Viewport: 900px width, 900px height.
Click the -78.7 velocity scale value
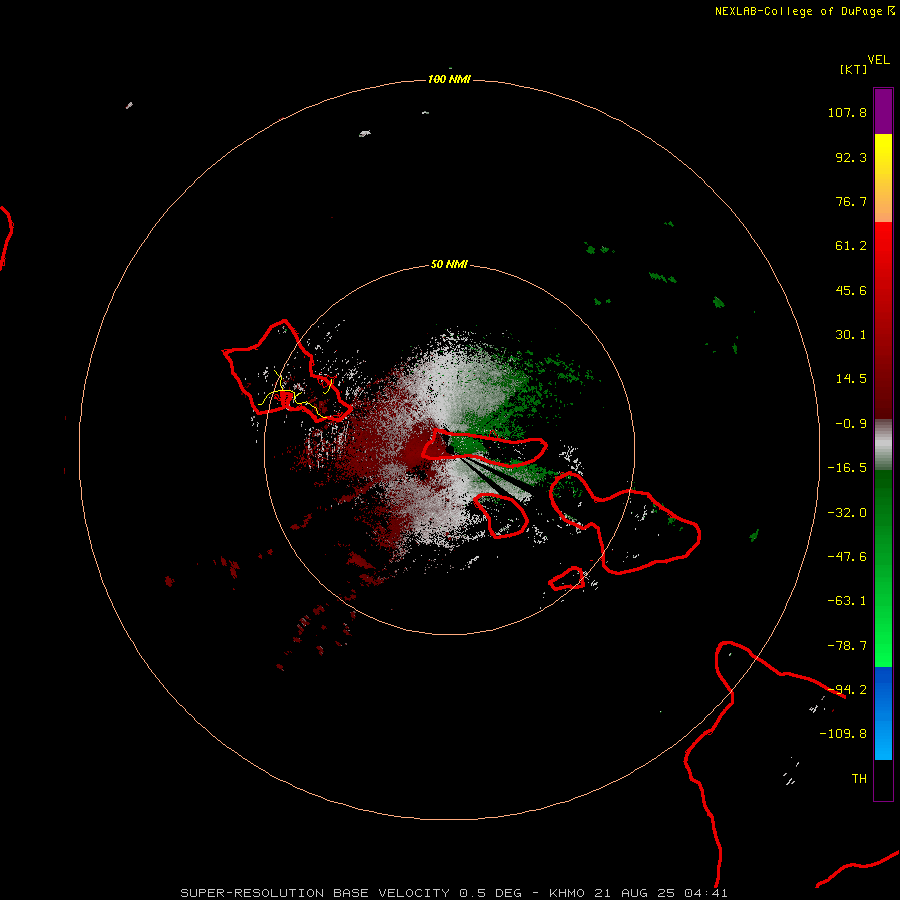coord(847,646)
